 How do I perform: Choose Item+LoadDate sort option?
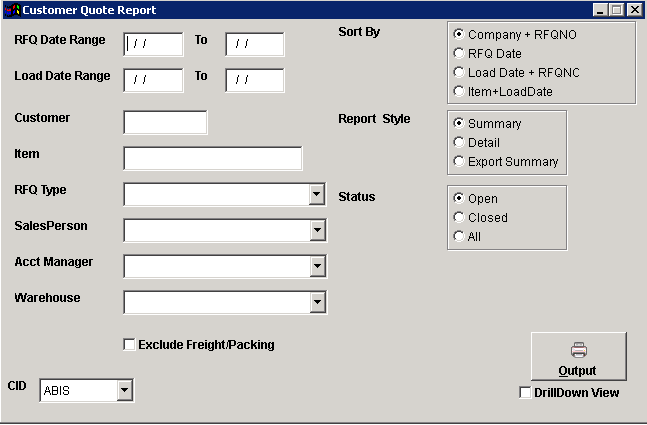[459, 92]
